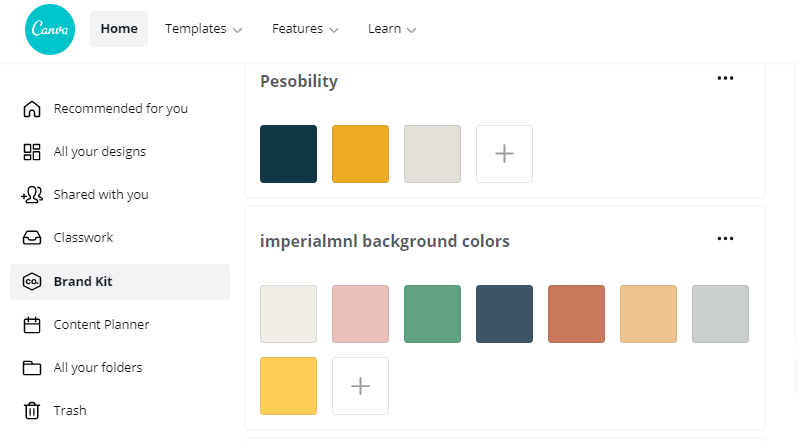The width and height of the screenshot is (797, 443).
Task: Click the Canva logo
Action: (50, 29)
